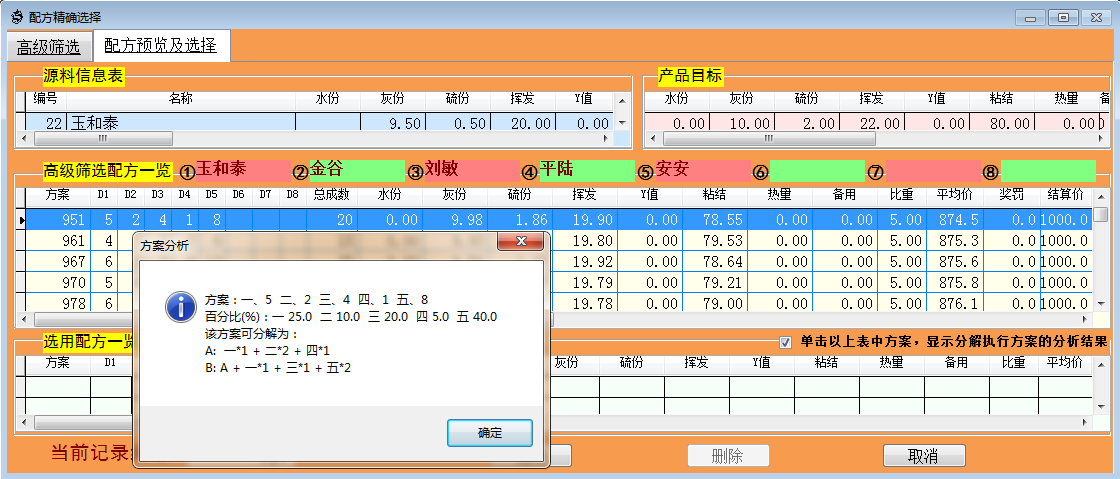Click down arrow of 源料信息表 vertical scrollbar
The width and height of the screenshot is (1120, 479).
coord(621,123)
